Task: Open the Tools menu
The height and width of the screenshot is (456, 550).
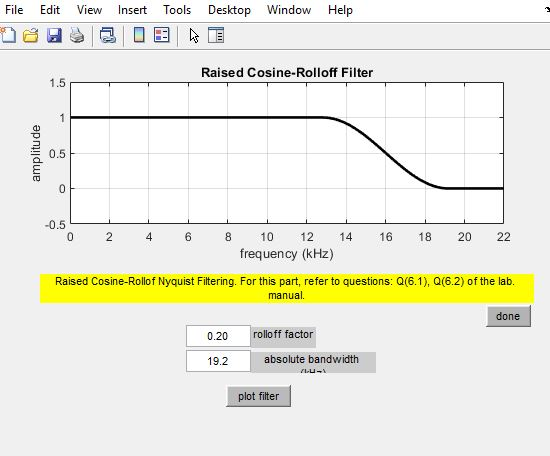Action: coord(177,10)
